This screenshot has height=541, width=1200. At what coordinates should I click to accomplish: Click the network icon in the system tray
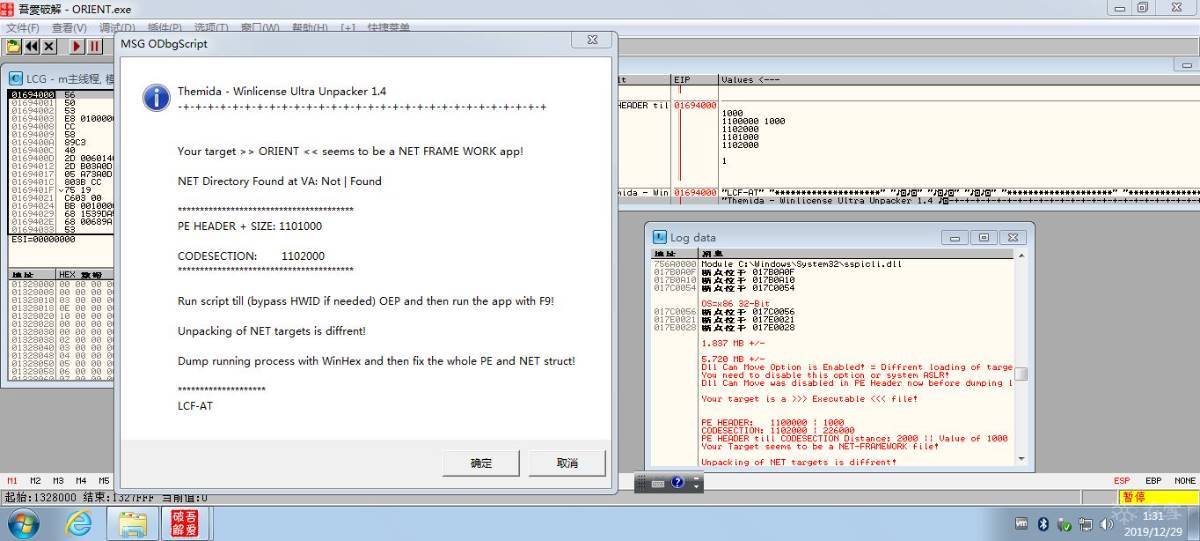click(x=1086, y=524)
